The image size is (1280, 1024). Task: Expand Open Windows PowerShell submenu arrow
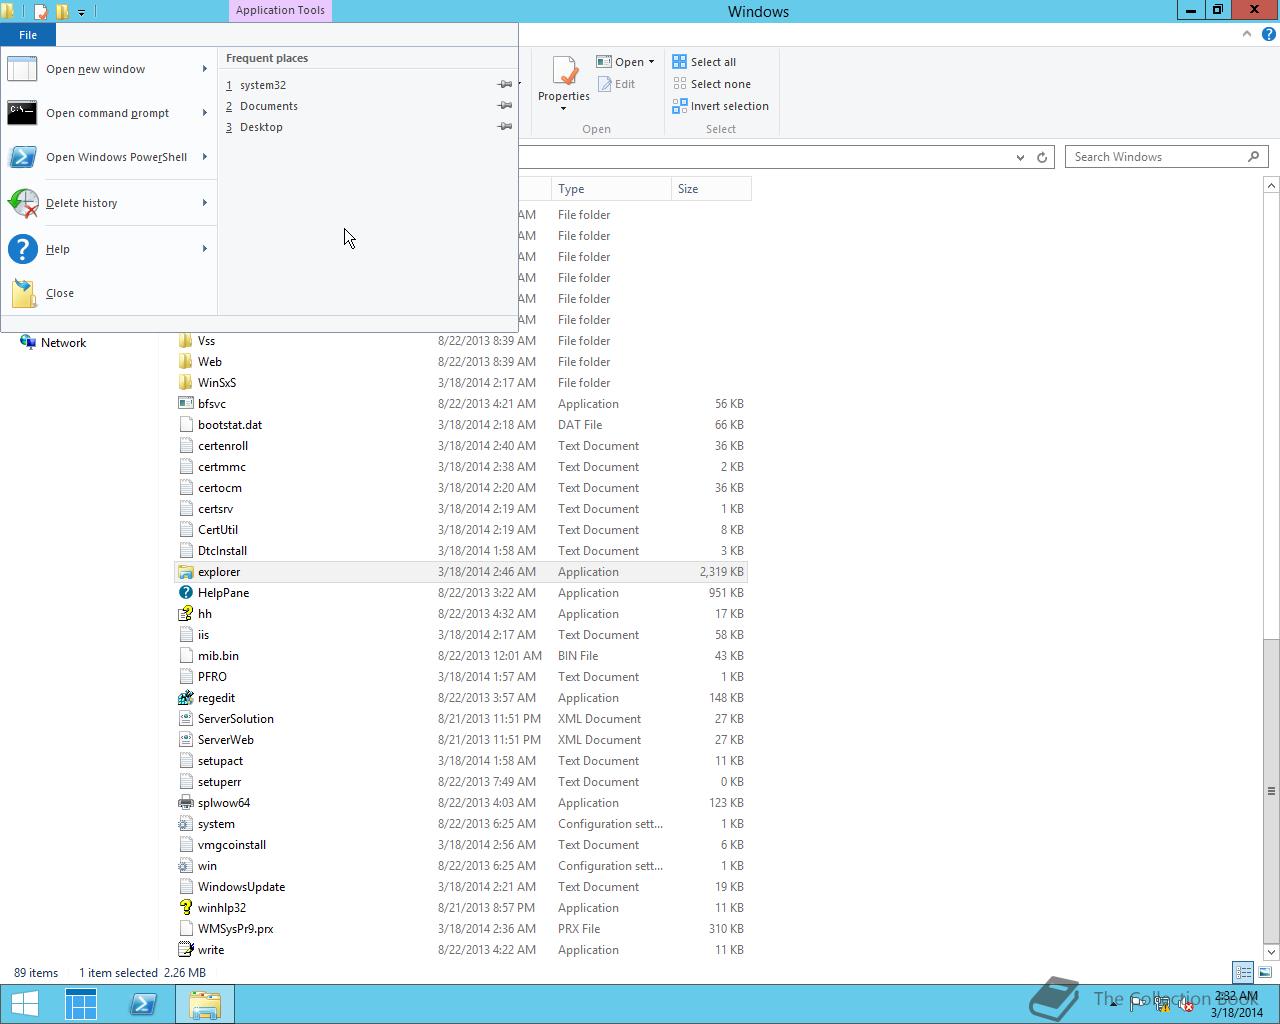click(205, 157)
